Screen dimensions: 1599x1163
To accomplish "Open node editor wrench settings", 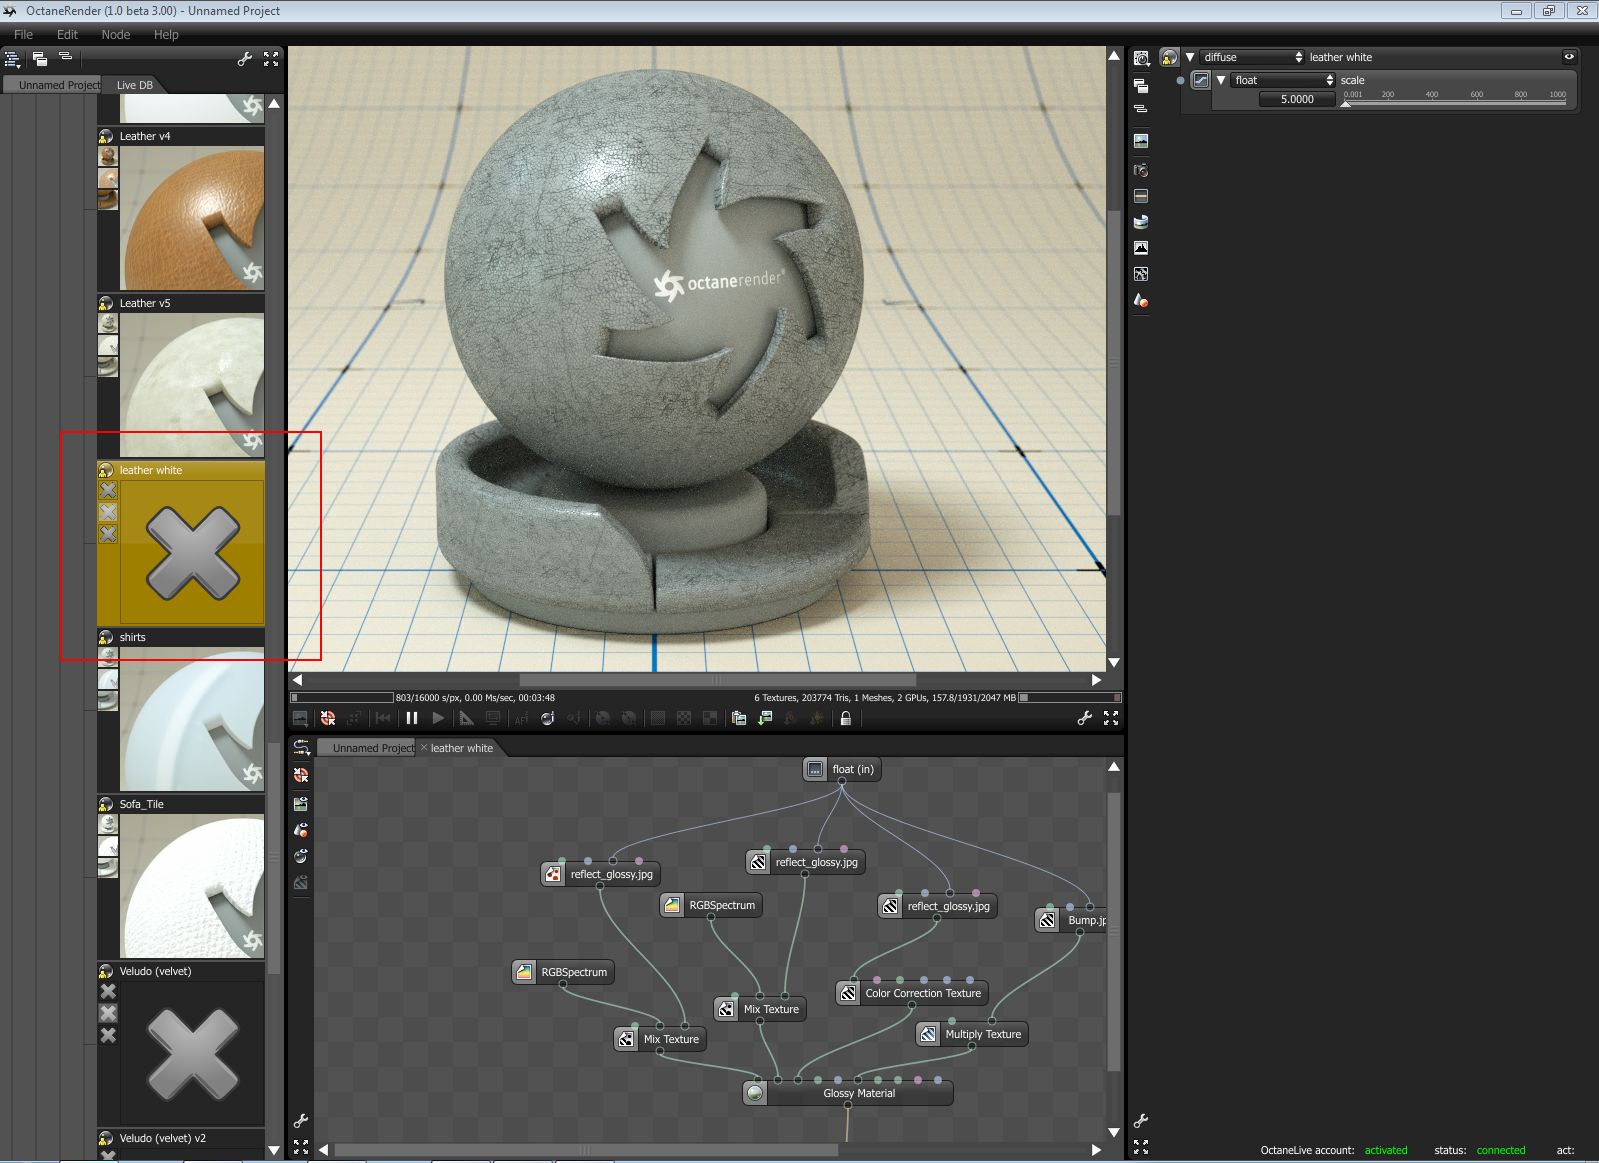I will [x=301, y=1121].
